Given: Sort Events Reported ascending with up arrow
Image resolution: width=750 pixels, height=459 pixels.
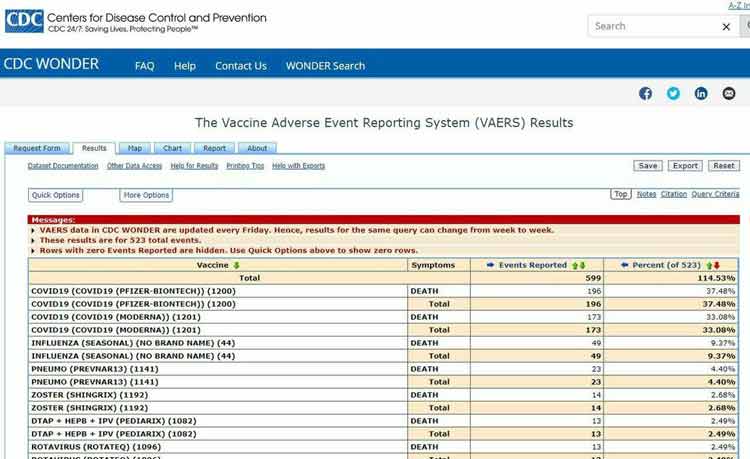Looking at the screenshot, I should pos(575,265).
